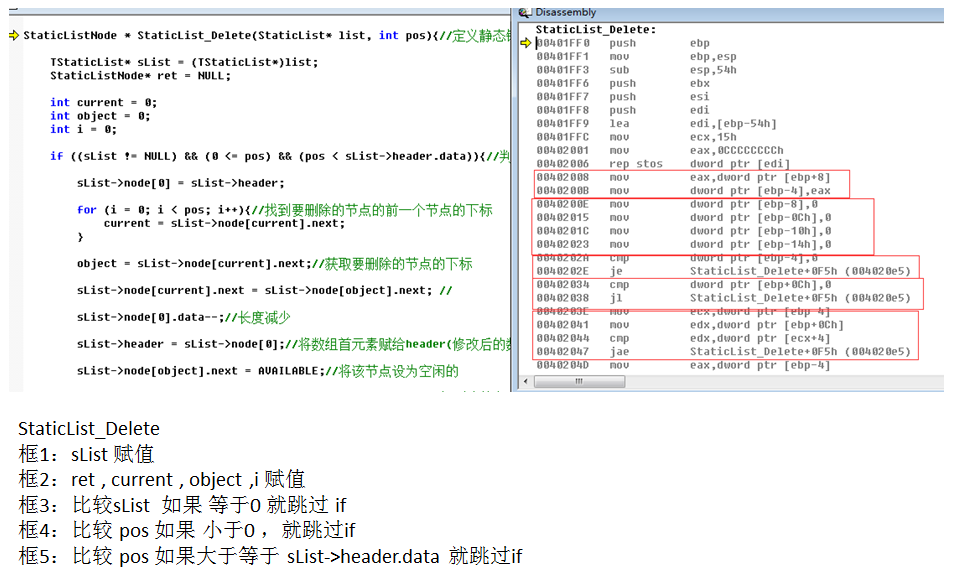The width and height of the screenshot is (958, 584).
Task: Click disassembly row 00402001 mov eax,0CCCCCCCCh
Action: pos(660,150)
